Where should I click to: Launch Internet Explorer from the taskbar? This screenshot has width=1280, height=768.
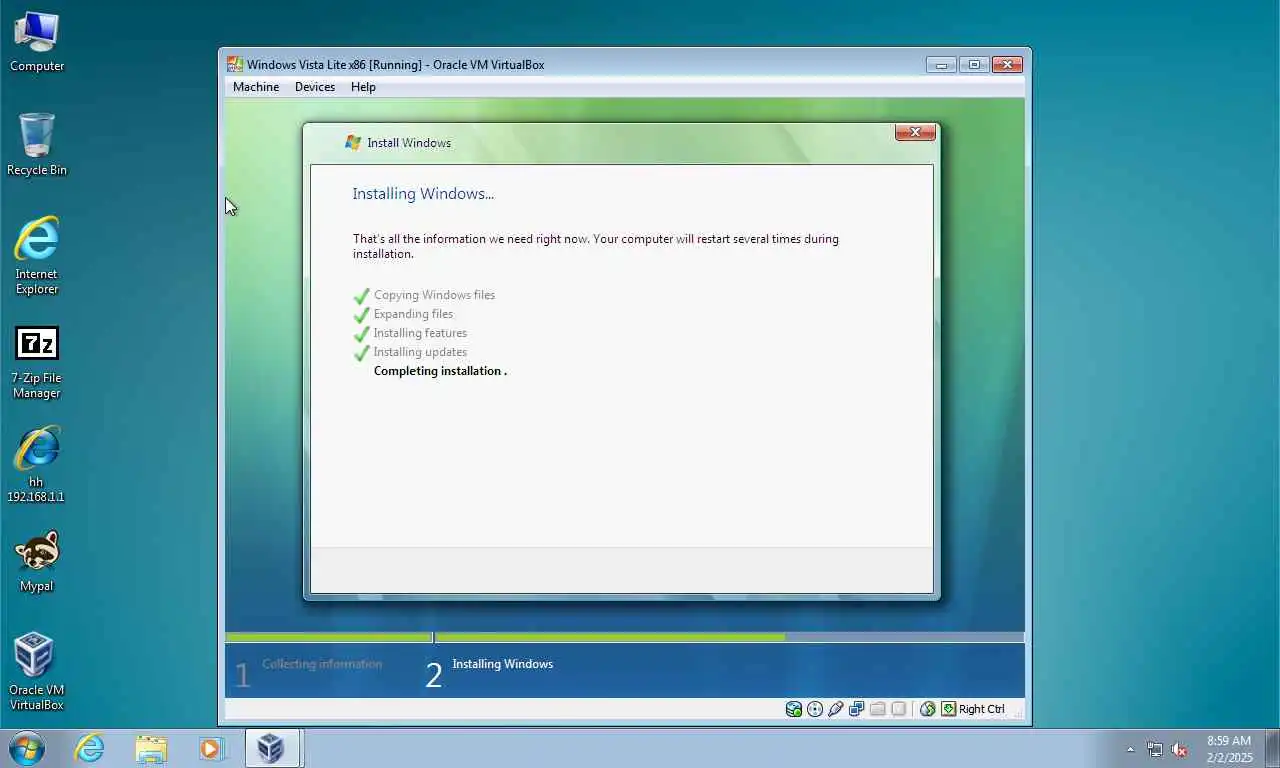tap(90, 748)
